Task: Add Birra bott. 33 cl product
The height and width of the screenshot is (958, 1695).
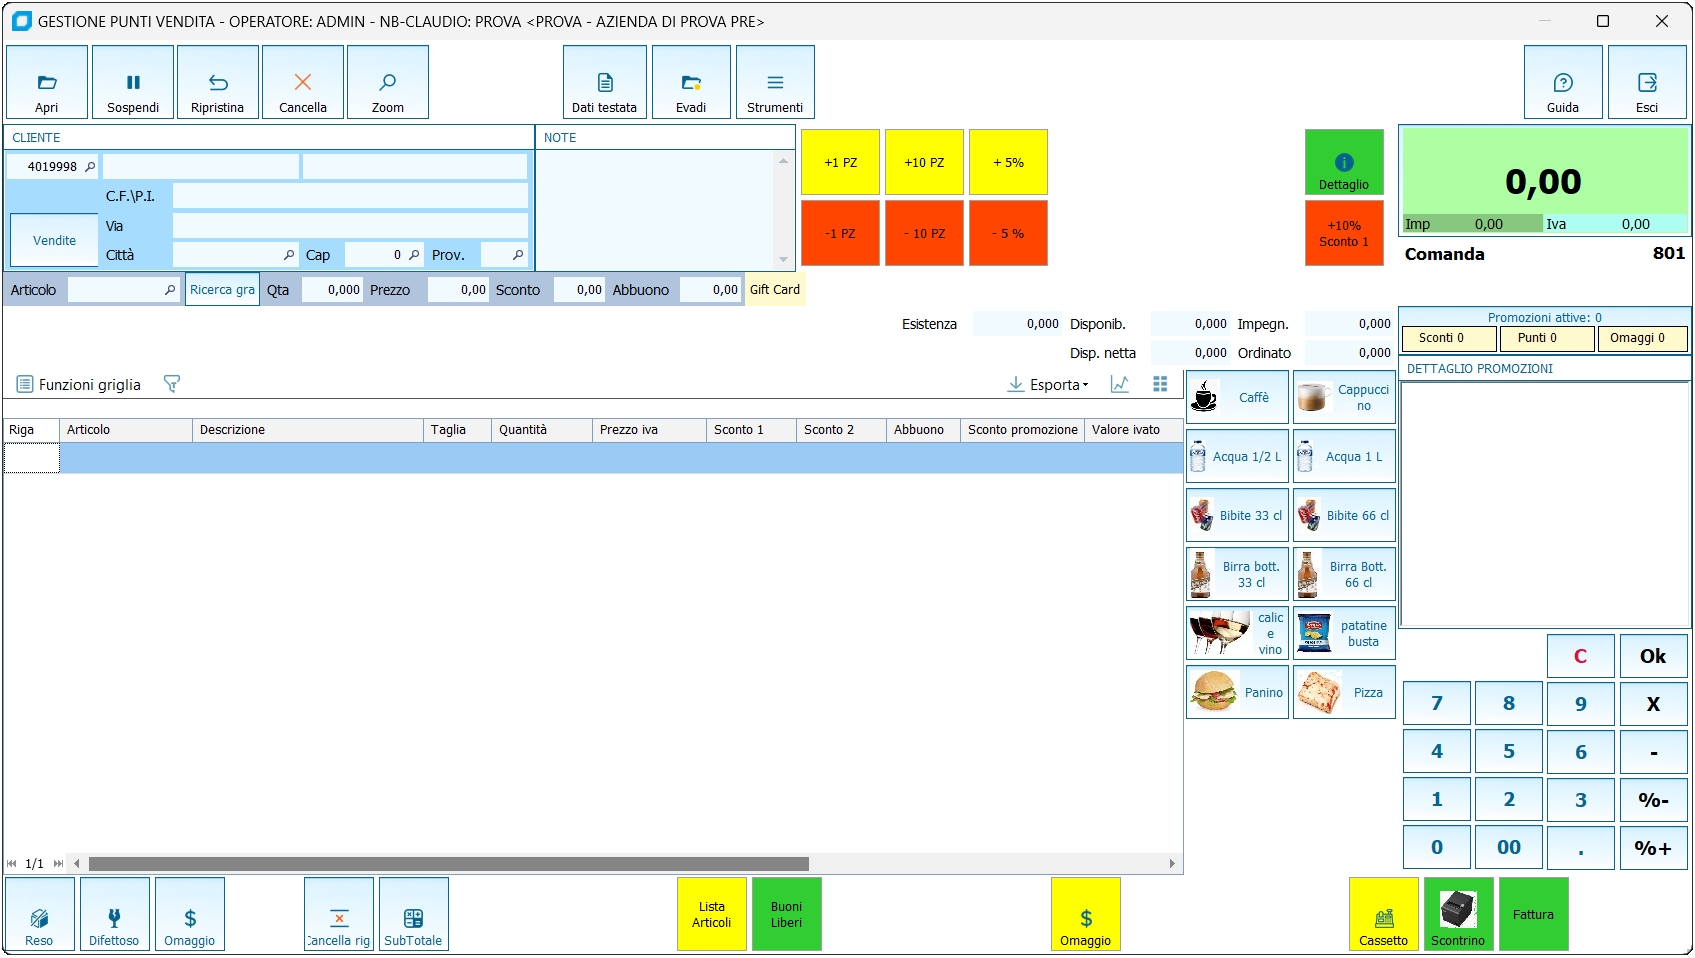Action: pyautogui.click(x=1237, y=575)
